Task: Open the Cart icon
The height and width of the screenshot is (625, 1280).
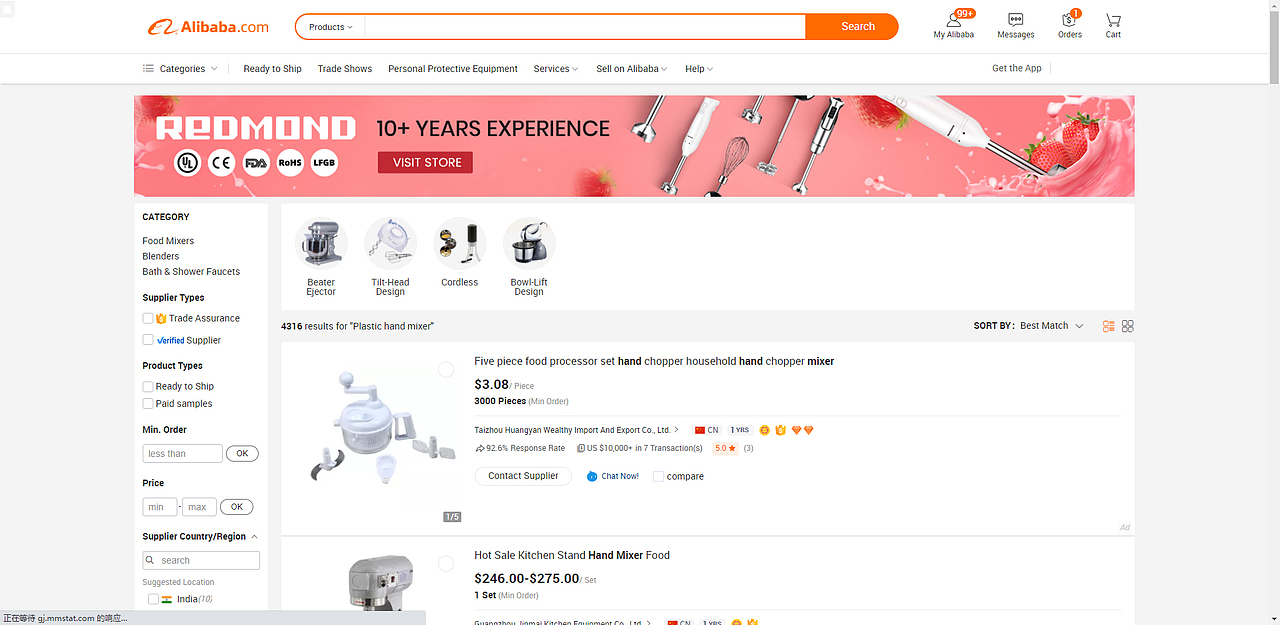Action: (x=1113, y=21)
